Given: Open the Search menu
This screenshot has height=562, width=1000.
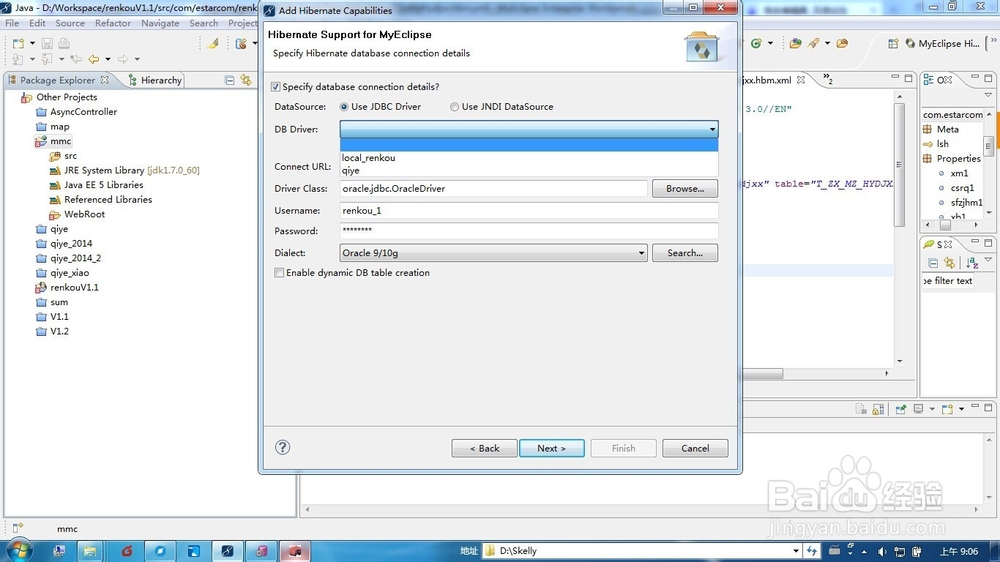Looking at the screenshot, I should [203, 23].
